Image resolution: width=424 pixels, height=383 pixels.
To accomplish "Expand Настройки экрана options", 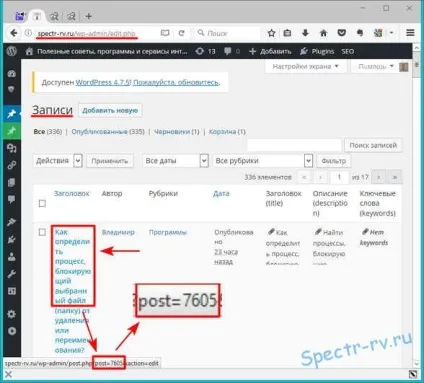I will point(305,66).
